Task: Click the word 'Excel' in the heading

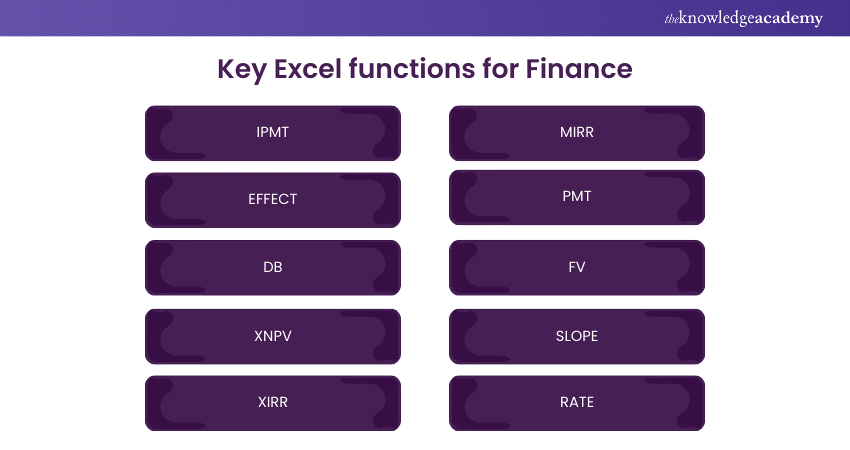Action: pyautogui.click(x=314, y=69)
